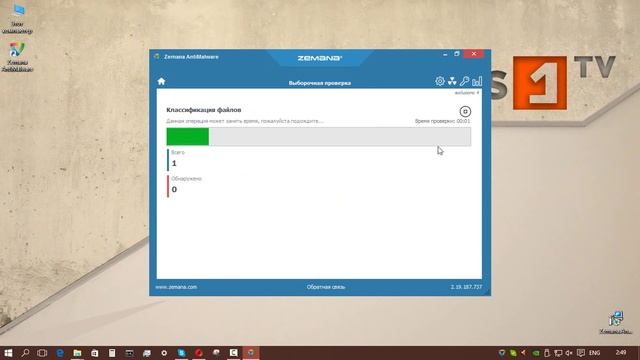This screenshot has height=360, width=640.
Task: Select the computer icon on desktop
Action: click(17, 18)
